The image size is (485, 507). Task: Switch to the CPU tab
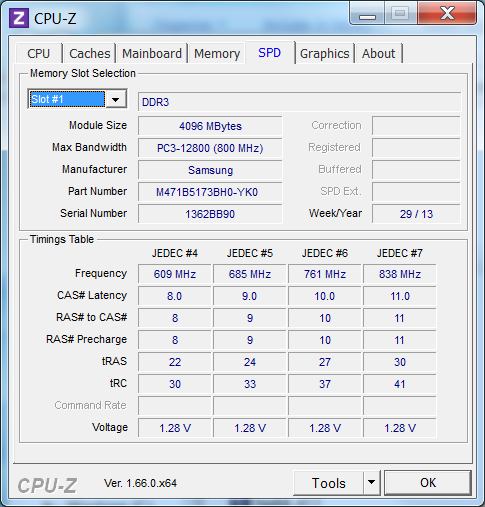pyautogui.click(x=39, y=53)
